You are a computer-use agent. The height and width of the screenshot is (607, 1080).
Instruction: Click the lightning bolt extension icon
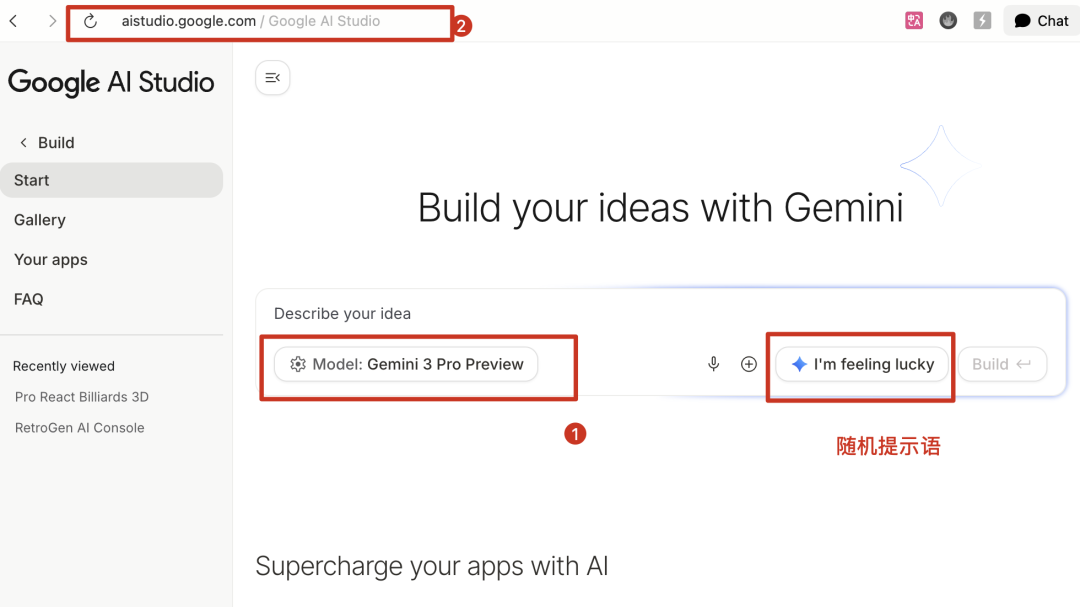point(982,21)
